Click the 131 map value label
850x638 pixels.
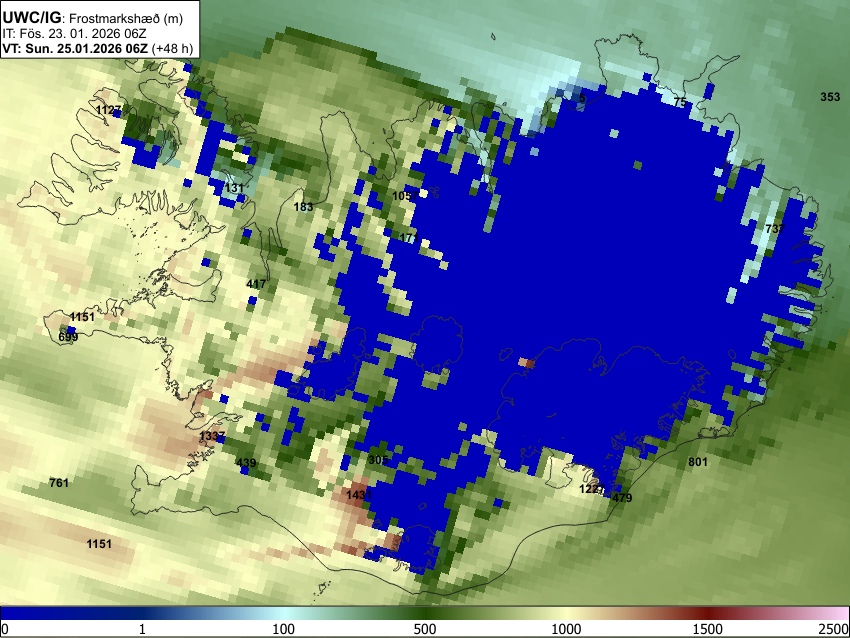click(234, 188)
